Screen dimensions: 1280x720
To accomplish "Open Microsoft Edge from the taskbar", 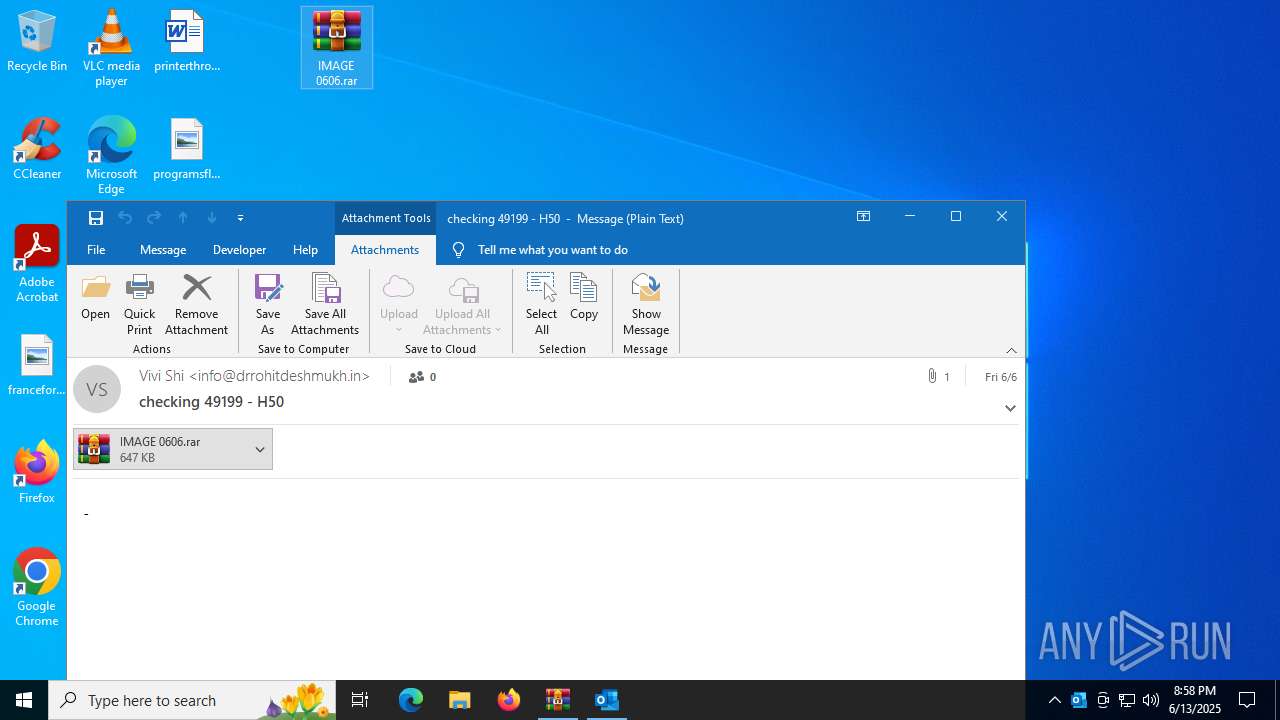I will [411, 700].
